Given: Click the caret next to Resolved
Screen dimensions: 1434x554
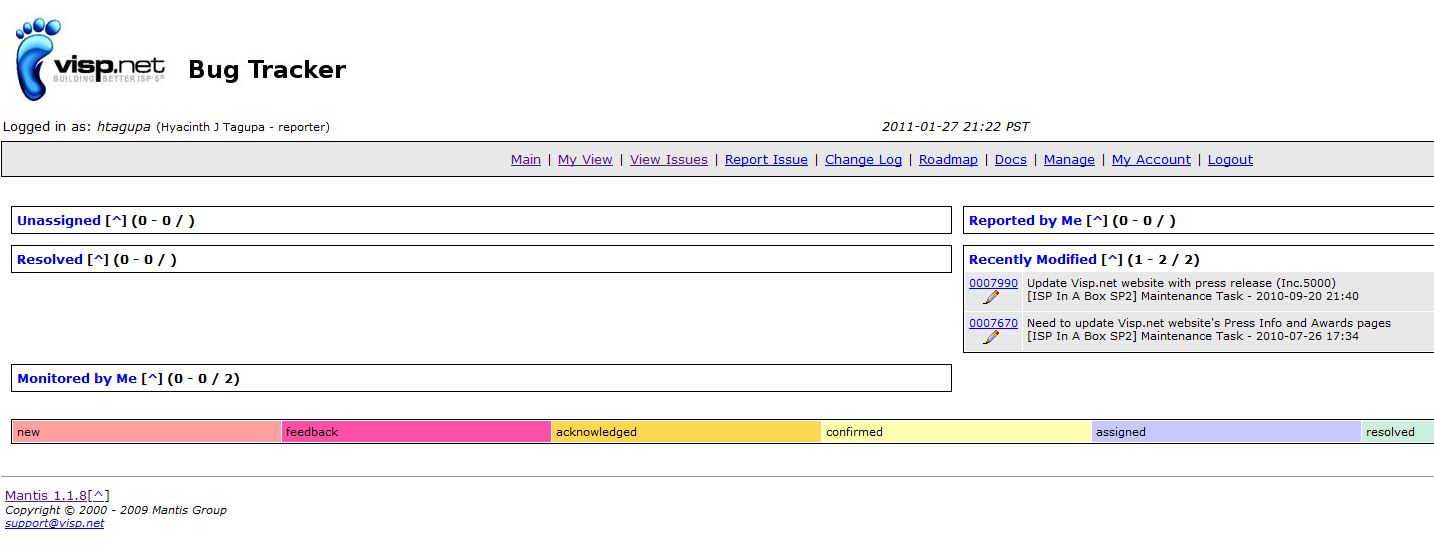Looking at the screenshot, I should 98,260.
